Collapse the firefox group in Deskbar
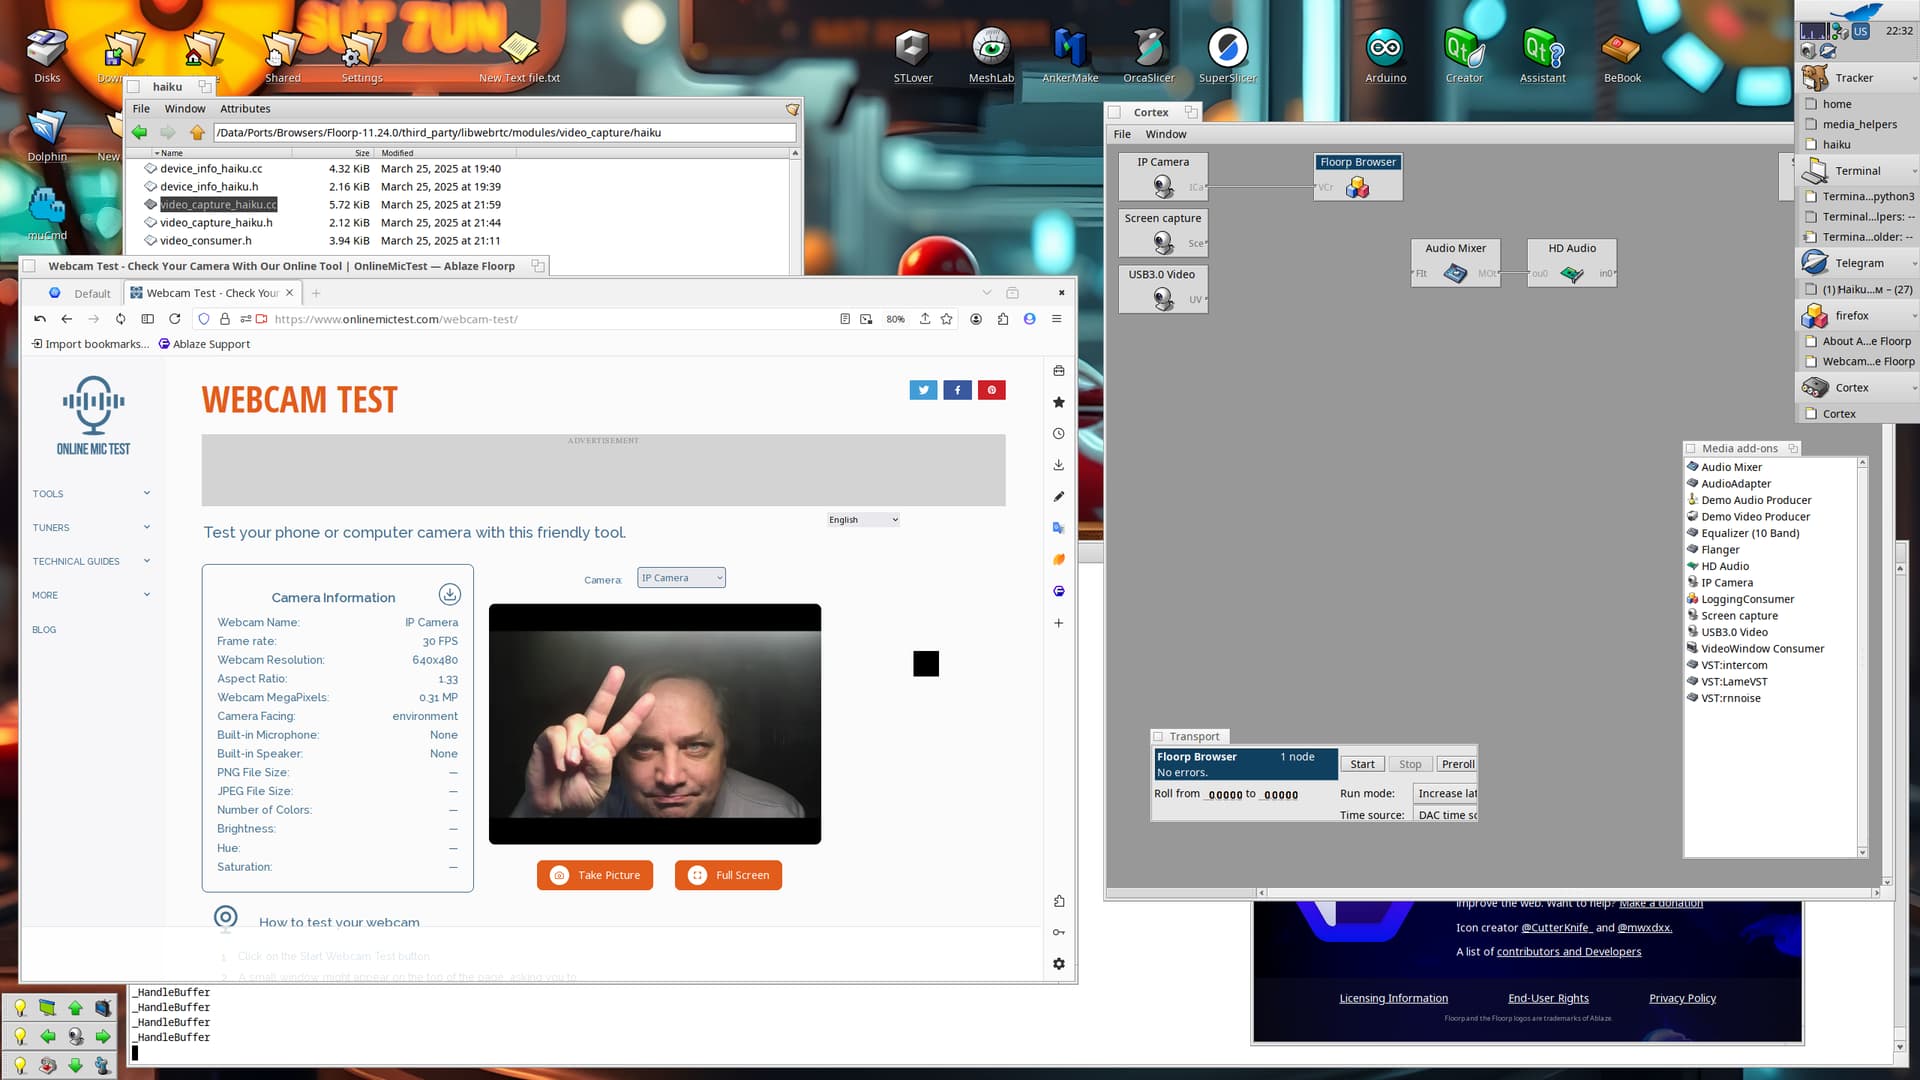The image size is (1920, 1080). [x=1915, y=316]
